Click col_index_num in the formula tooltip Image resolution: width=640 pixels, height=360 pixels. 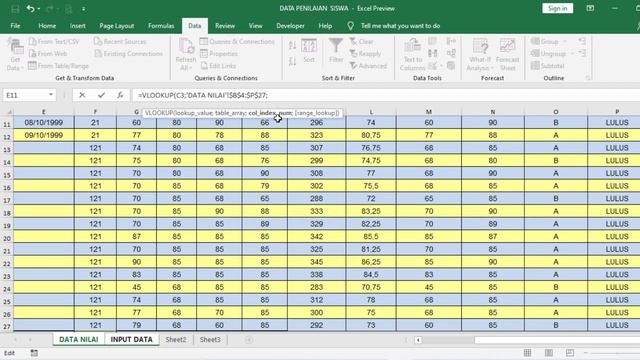(270, 113)
